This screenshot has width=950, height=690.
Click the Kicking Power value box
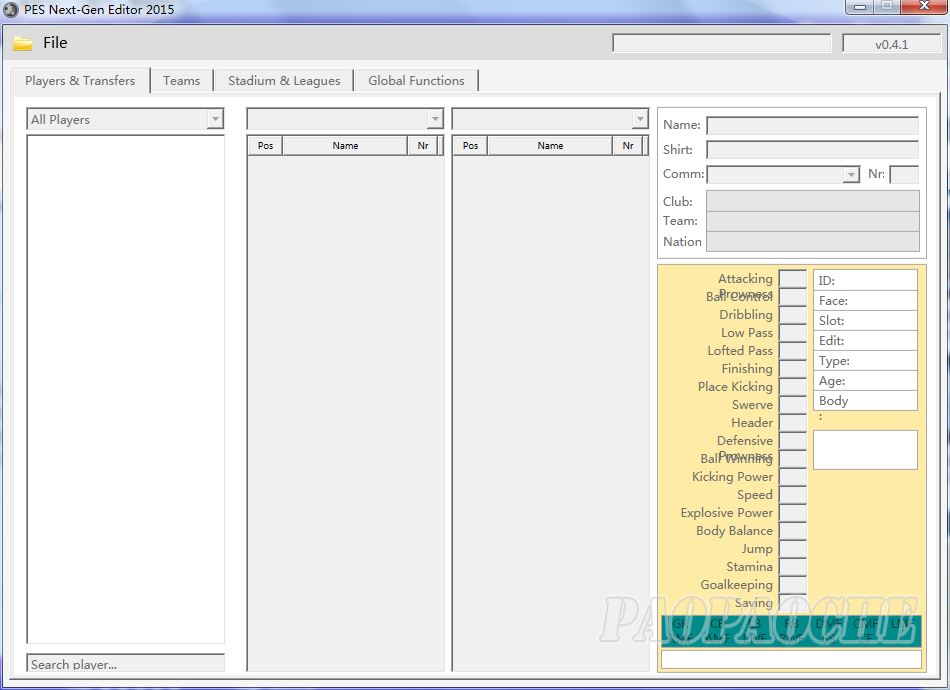tap(792, 477)
